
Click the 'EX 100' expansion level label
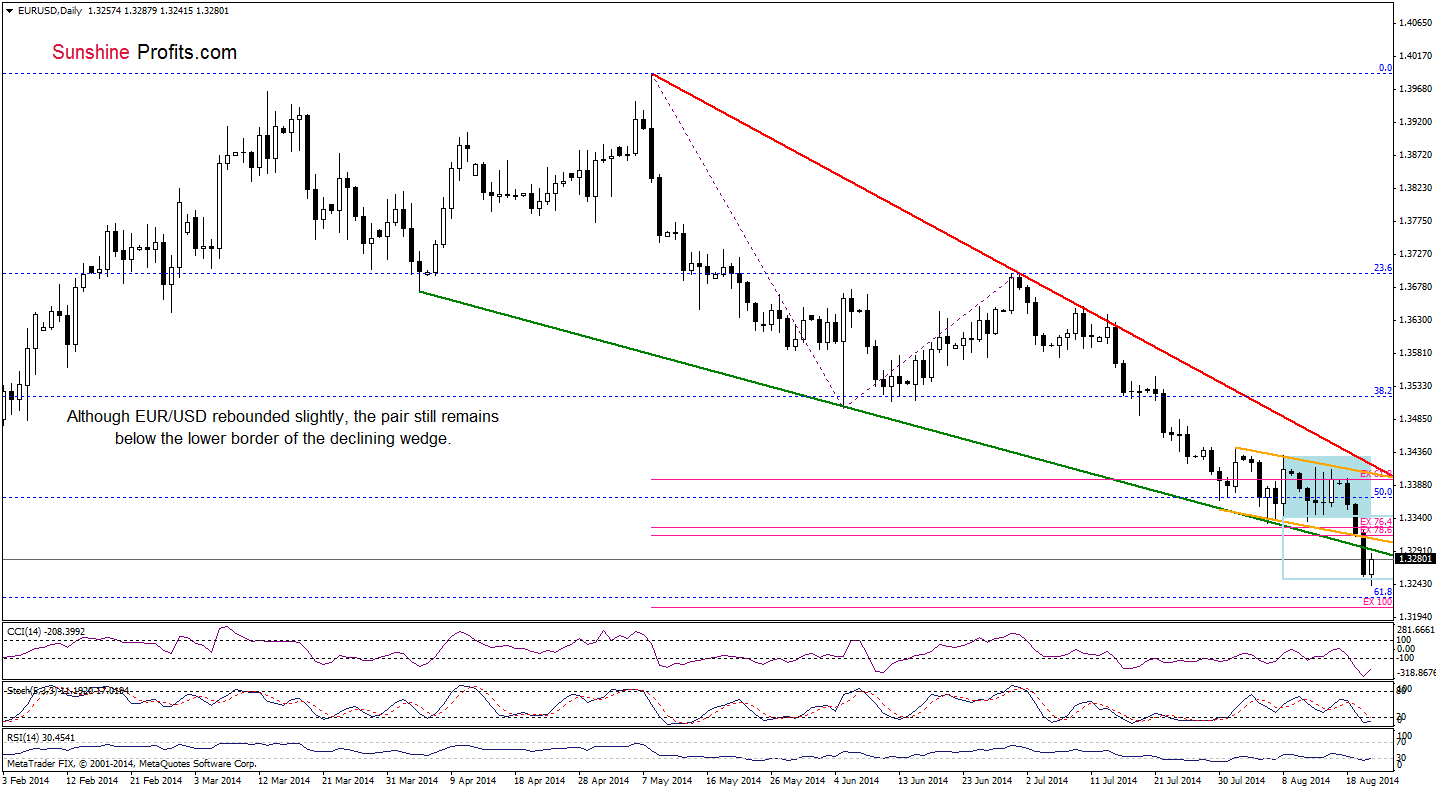click(x=1378, y=602)
